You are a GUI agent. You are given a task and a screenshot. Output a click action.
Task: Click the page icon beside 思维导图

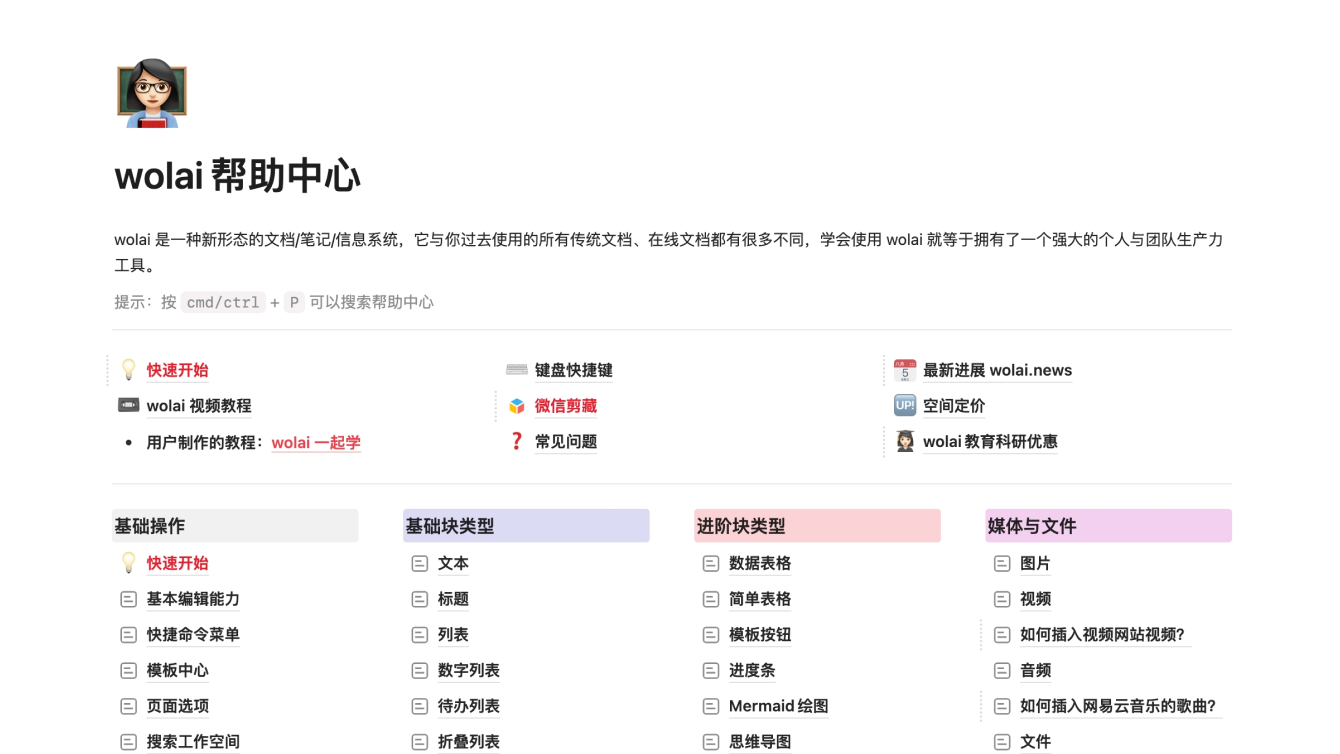click(x=710, y=741)
